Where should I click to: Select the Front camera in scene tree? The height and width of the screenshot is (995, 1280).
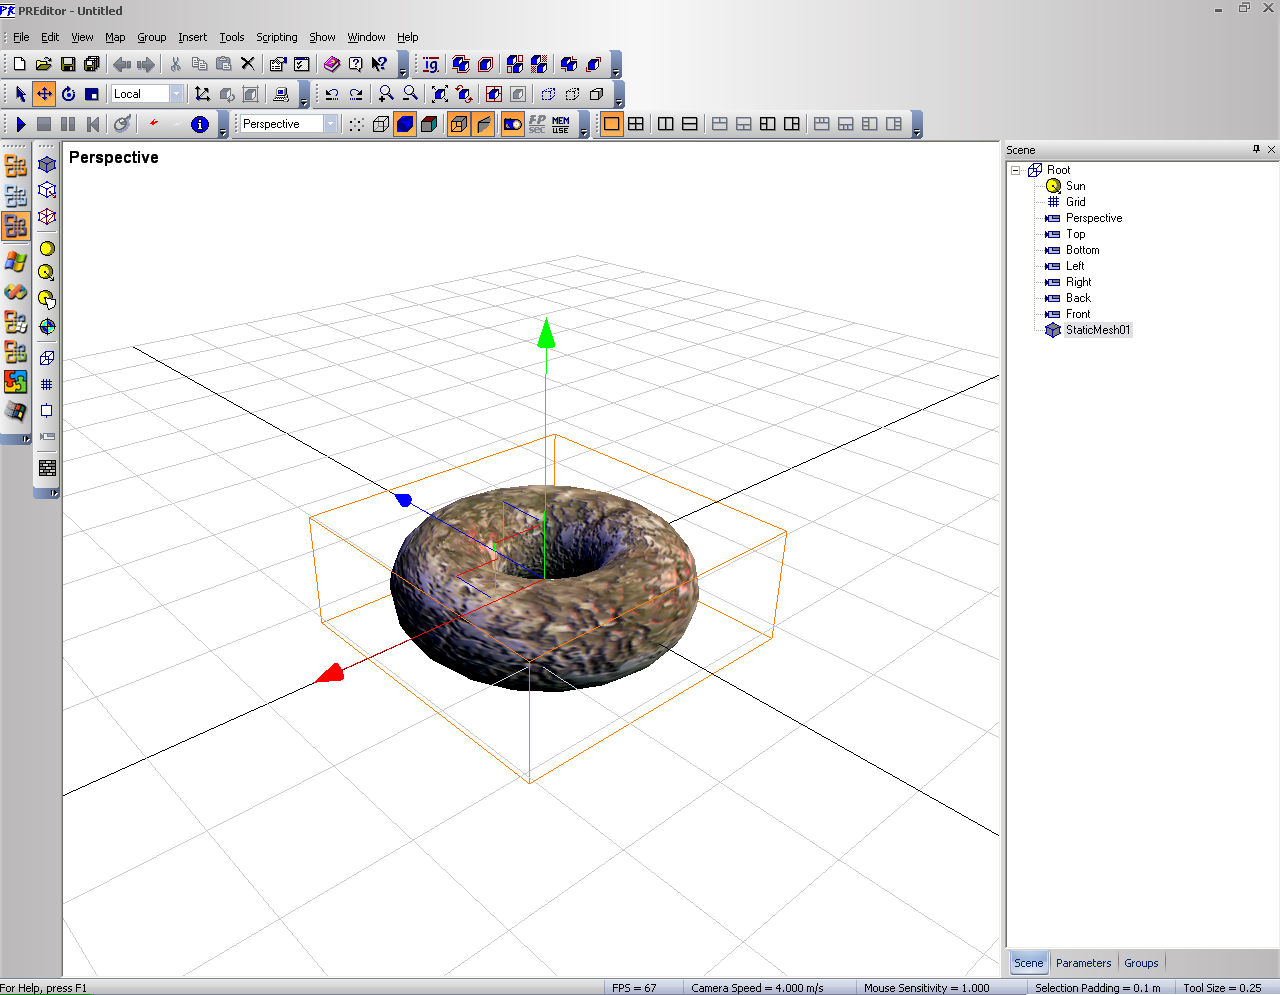[1078, 314]
